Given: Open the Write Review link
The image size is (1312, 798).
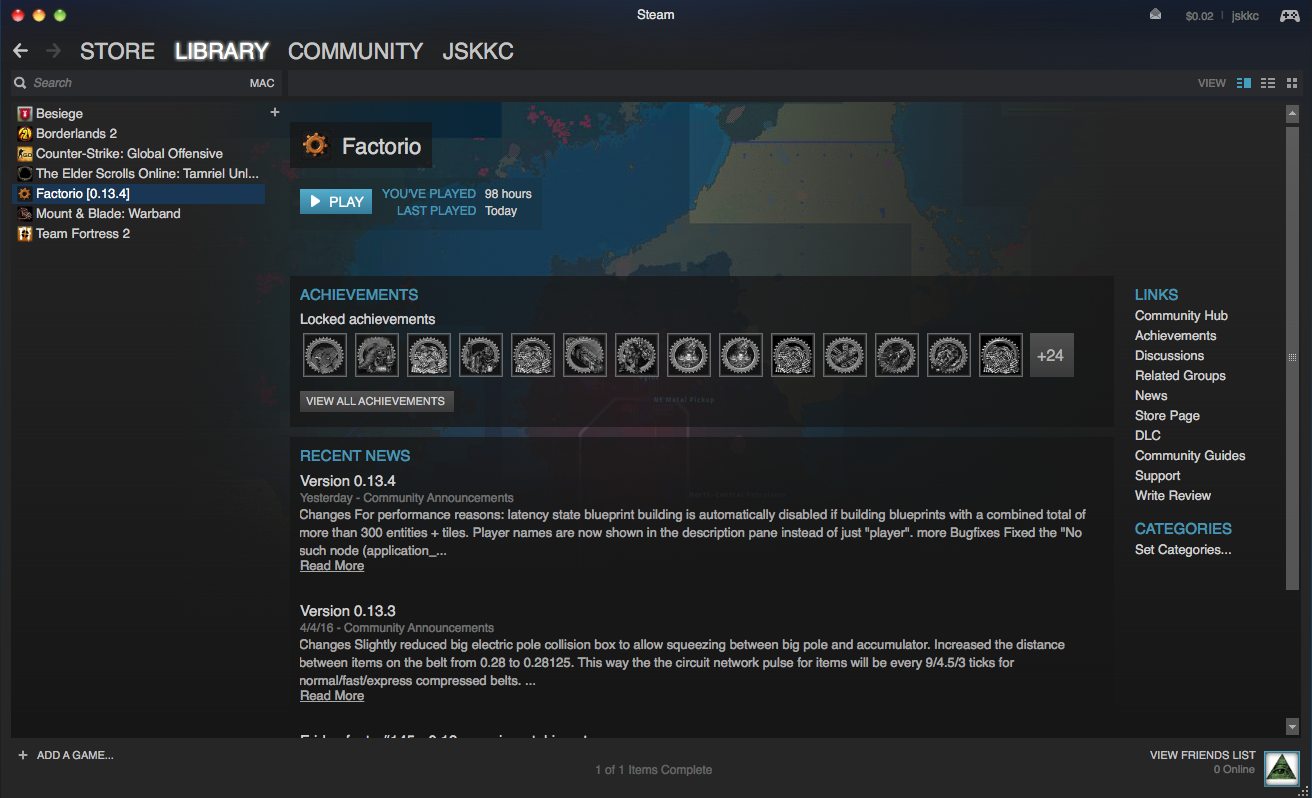Looking at the screenshot, I should [1173, 495].
